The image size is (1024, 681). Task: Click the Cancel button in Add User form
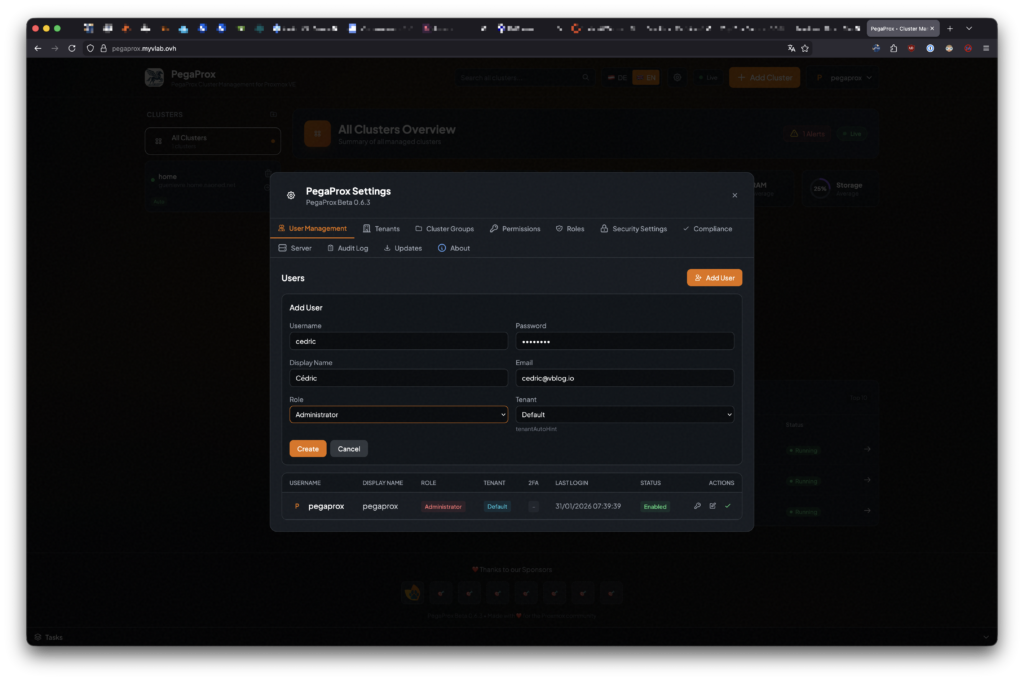349,449
